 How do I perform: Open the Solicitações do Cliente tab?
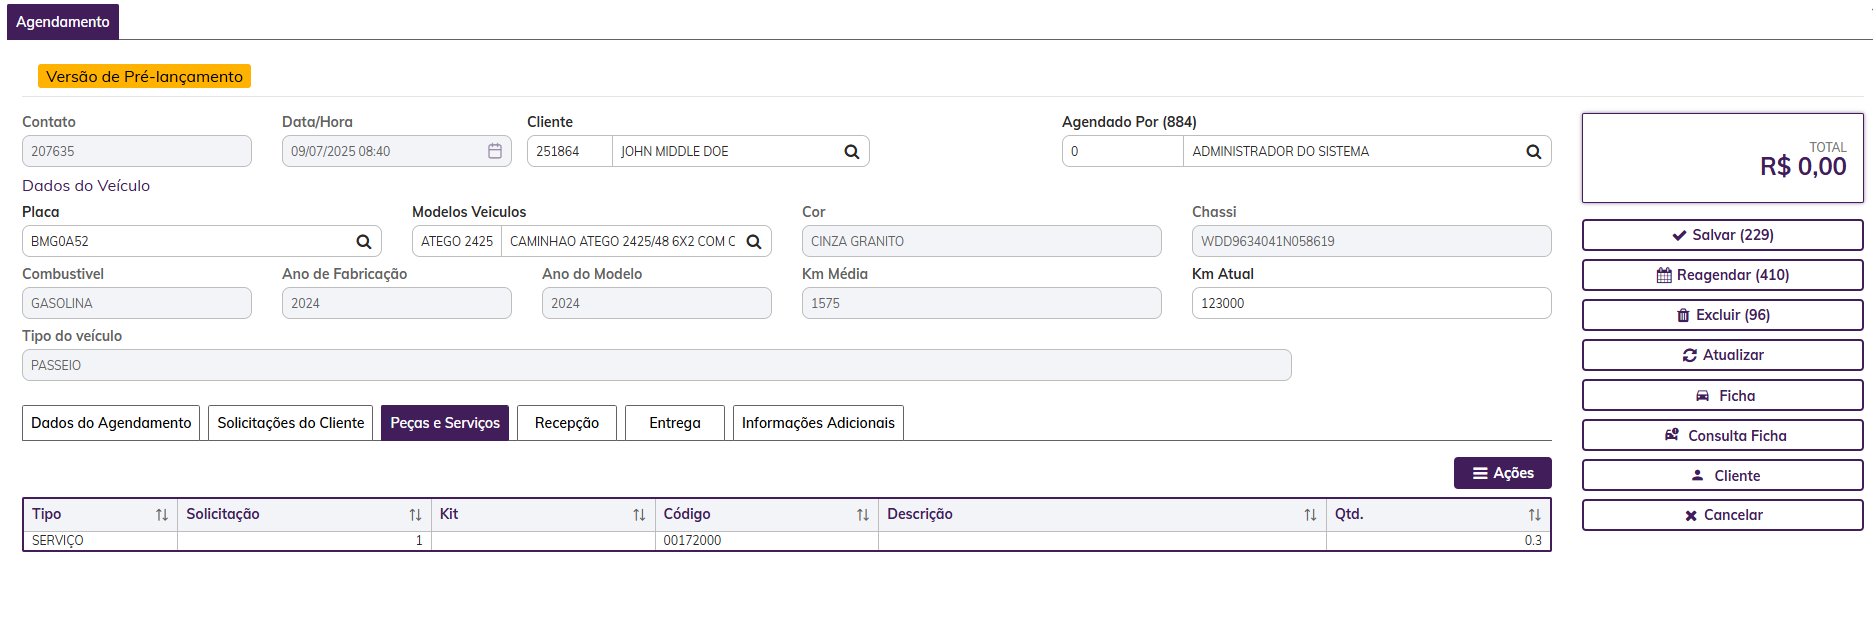coord(291,423)
